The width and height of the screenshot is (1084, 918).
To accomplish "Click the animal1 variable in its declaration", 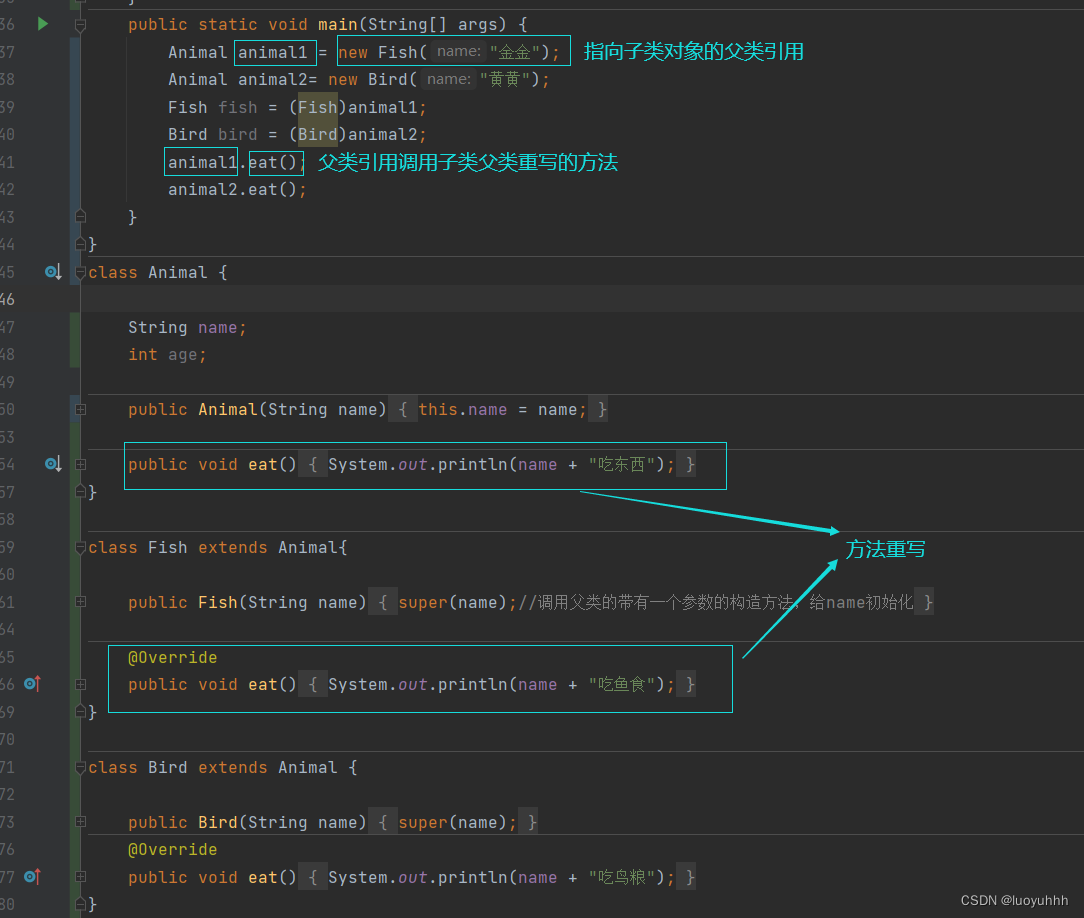I will point(272,53).
